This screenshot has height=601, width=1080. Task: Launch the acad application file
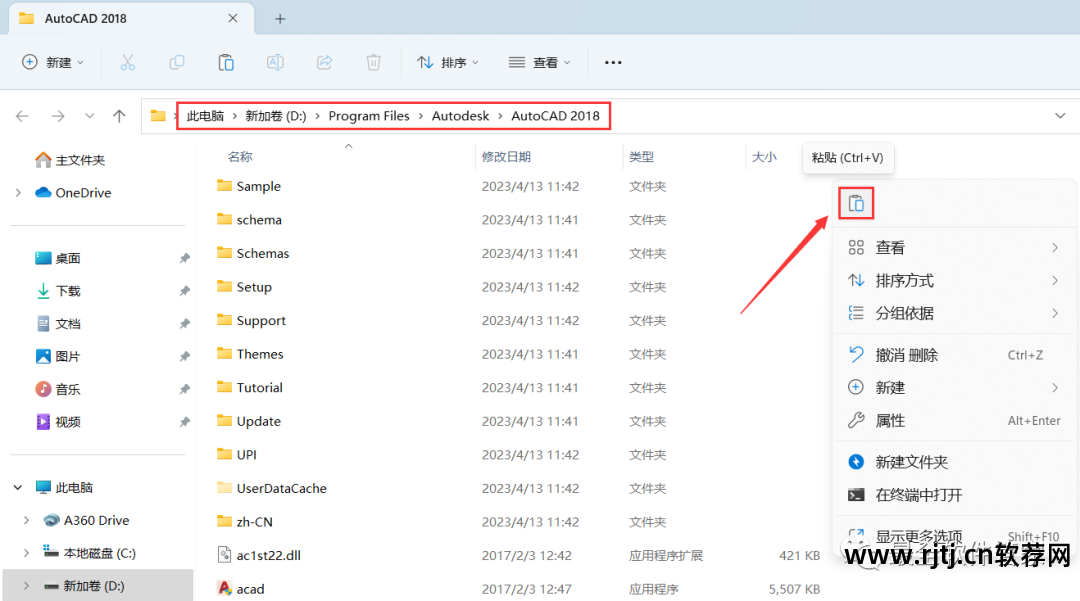[x=249, y=589]
